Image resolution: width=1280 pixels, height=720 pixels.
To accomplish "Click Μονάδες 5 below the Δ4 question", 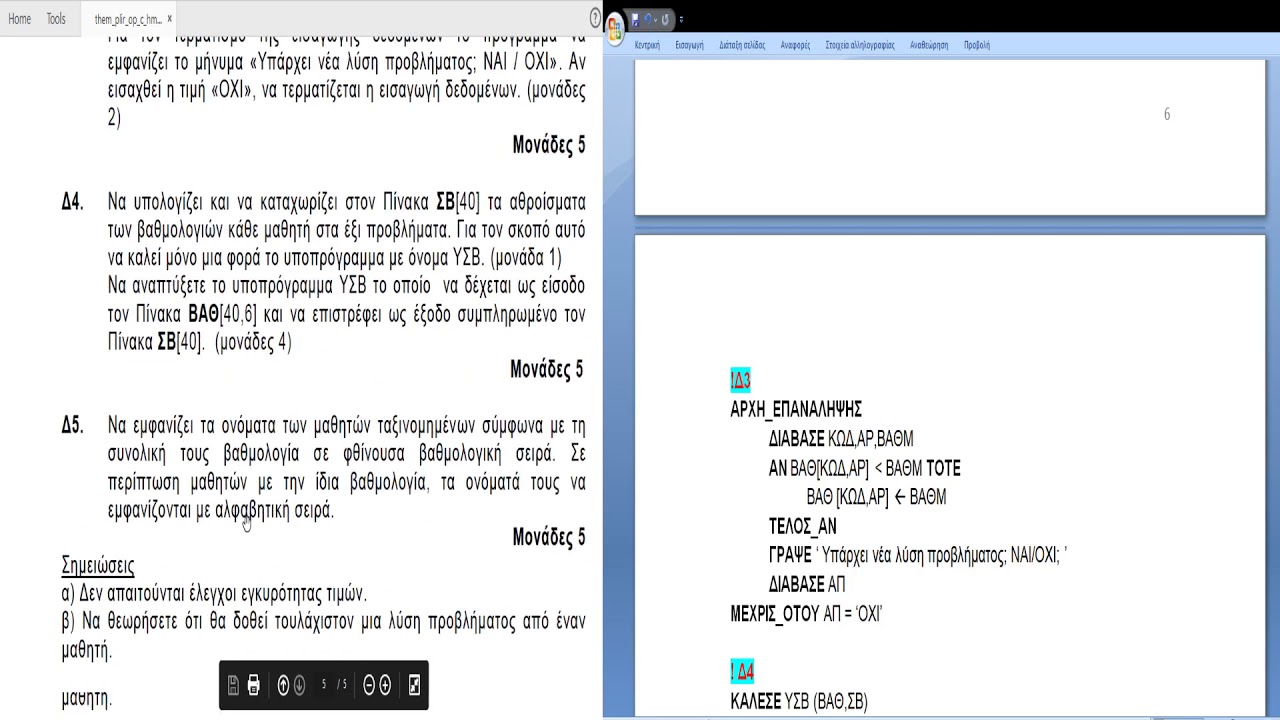I will [x=546, y=370].
